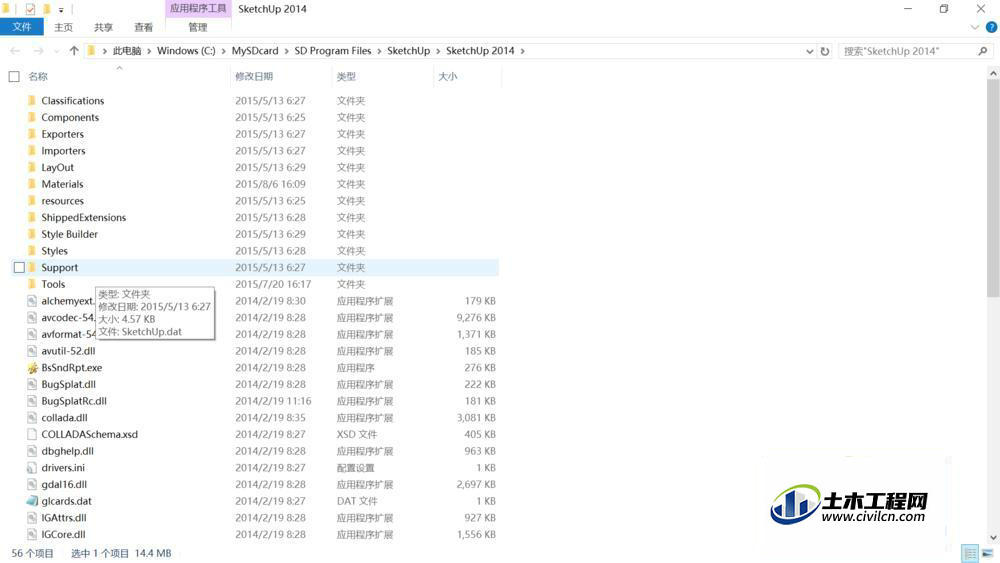Image resolution: width=1000 pixels, height=563 pixels.
Task: Select the Importers folder icon
Action: pos(32,150)
